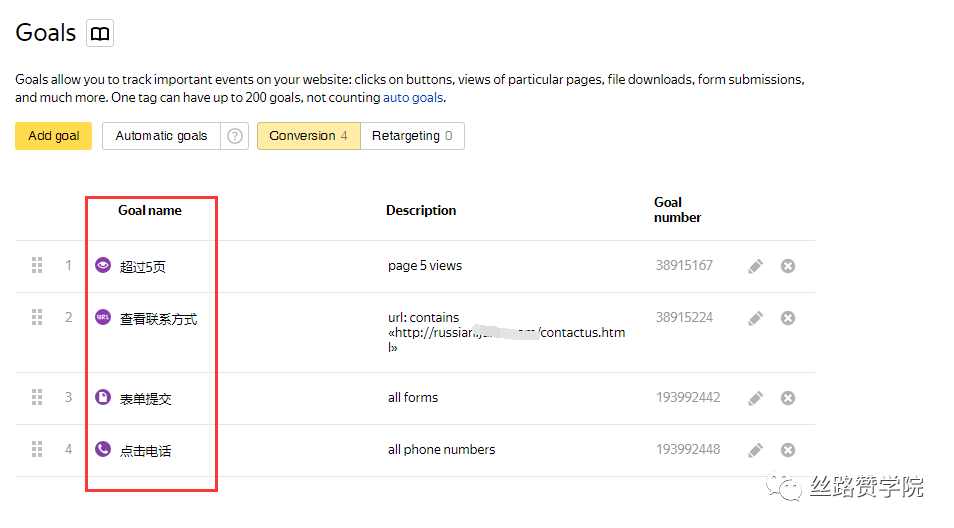
Task: Open the Goals documentation book icon
Action: click(x=100, y=33)
